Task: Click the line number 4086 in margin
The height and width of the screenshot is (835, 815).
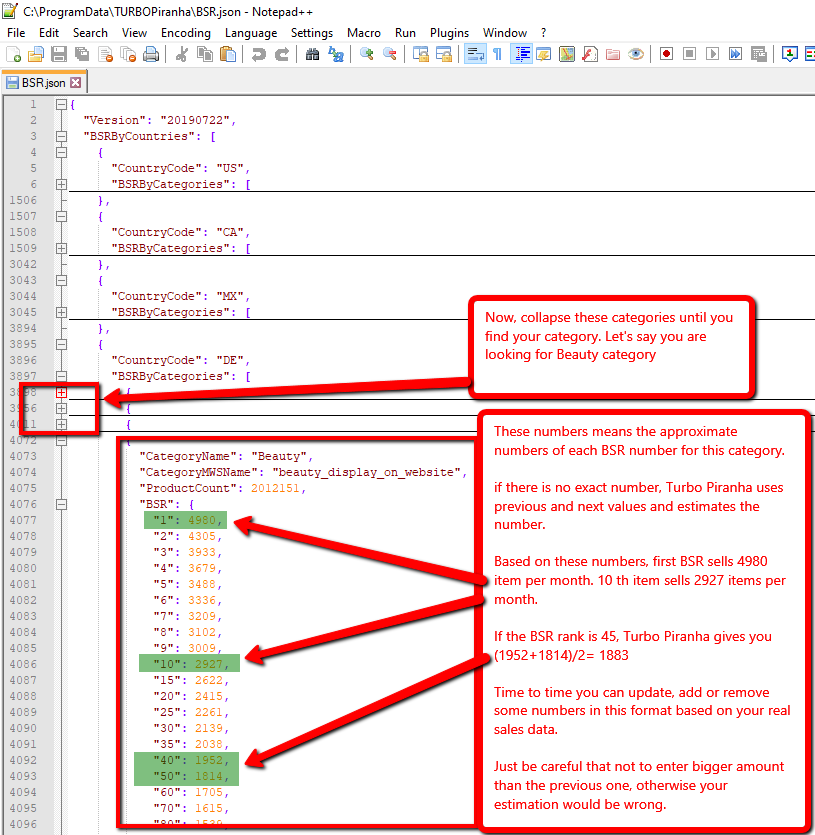Action: click(x=23, y=664)
